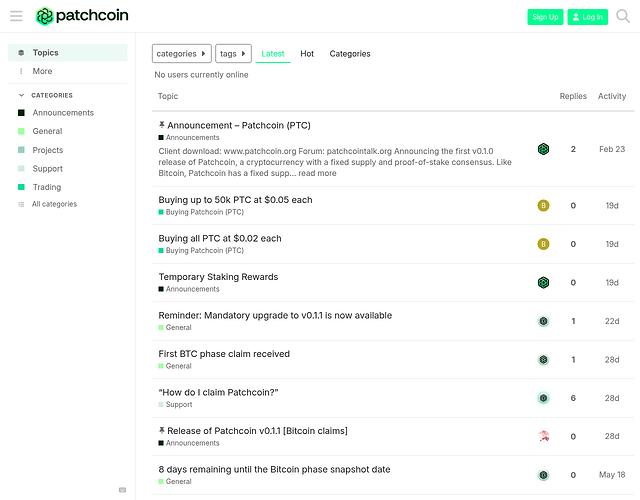Open poster avatar on Release of Patchcoin v0.1.1
This screenshot has height=500, width=640.
tap(543, 436)
